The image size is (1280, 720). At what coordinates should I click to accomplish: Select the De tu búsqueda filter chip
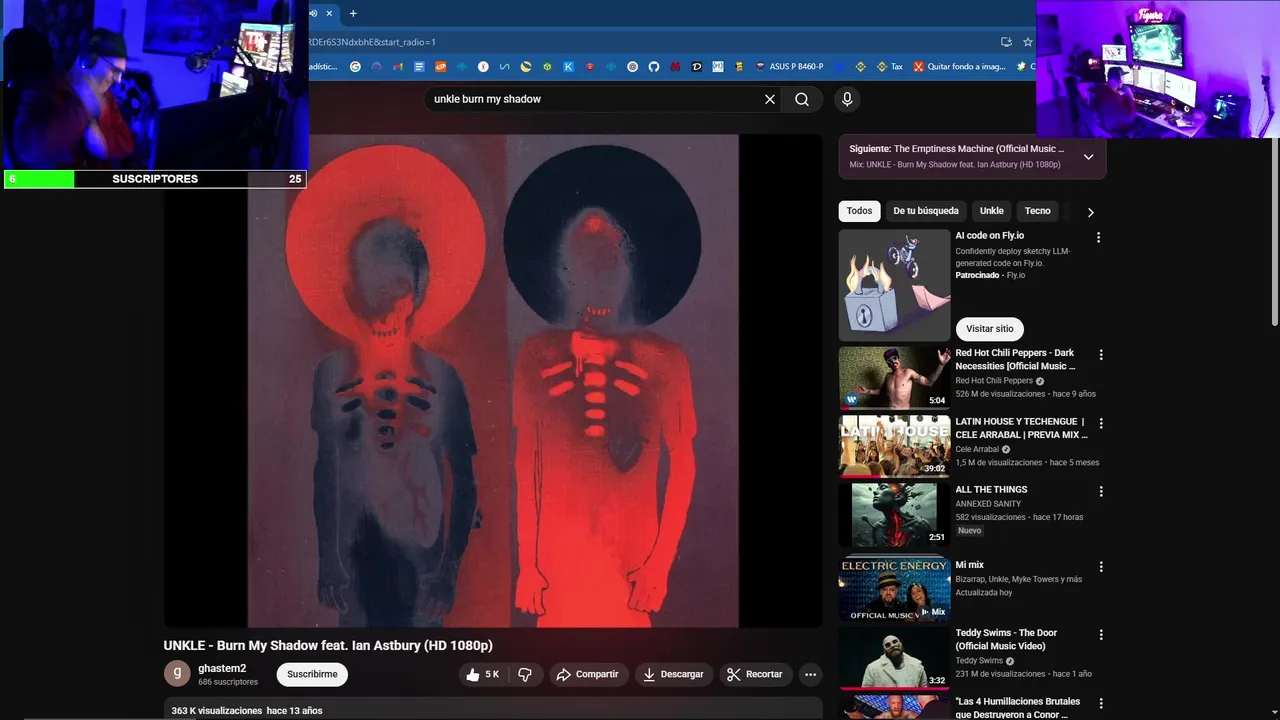[926, 211]
